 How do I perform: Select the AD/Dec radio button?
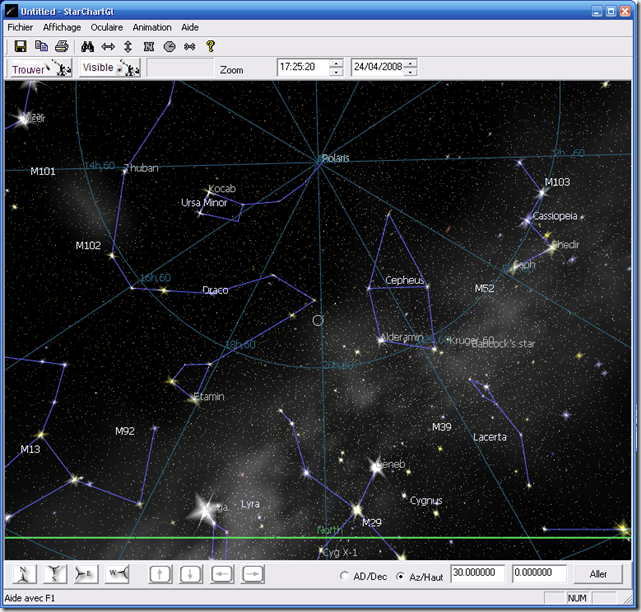click(x=344, y=576)
